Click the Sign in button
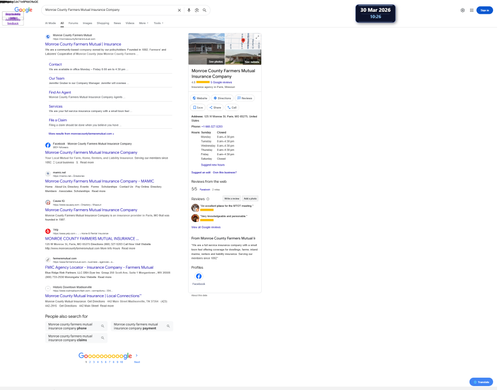500x390 pixels. pyautogui.click(x=484, y=10)
